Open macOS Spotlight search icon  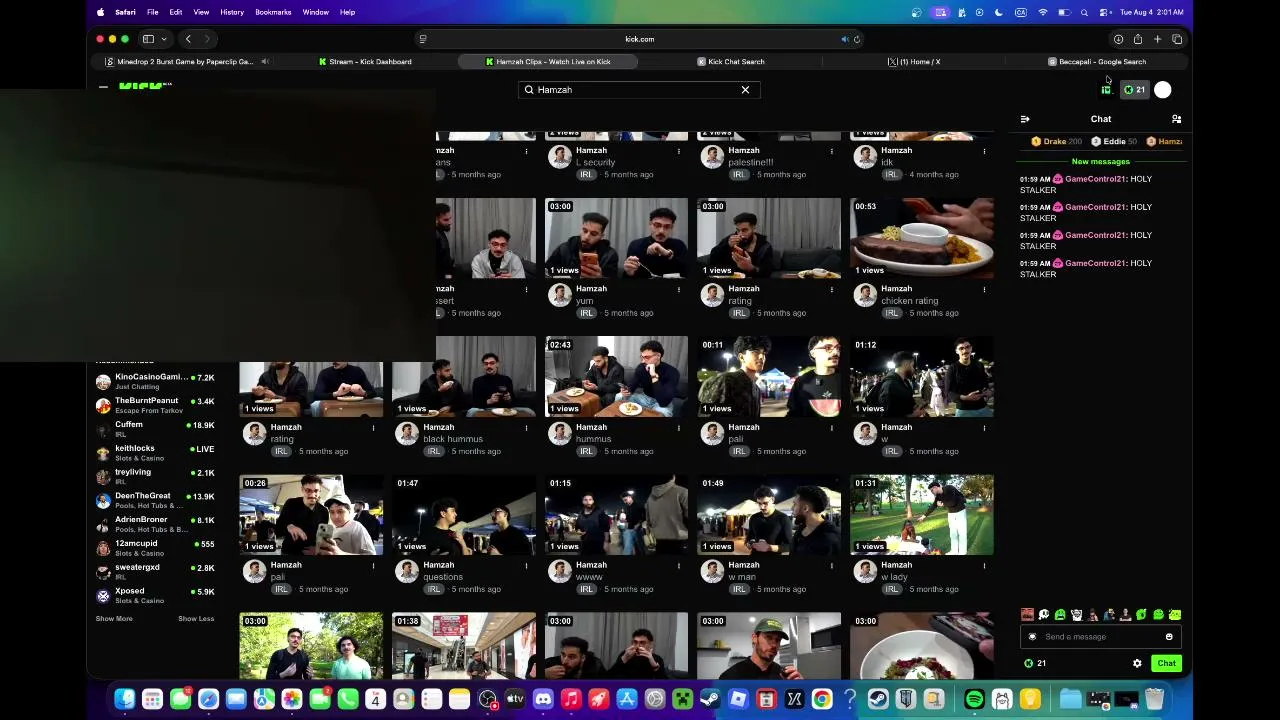coord(1085,12)
